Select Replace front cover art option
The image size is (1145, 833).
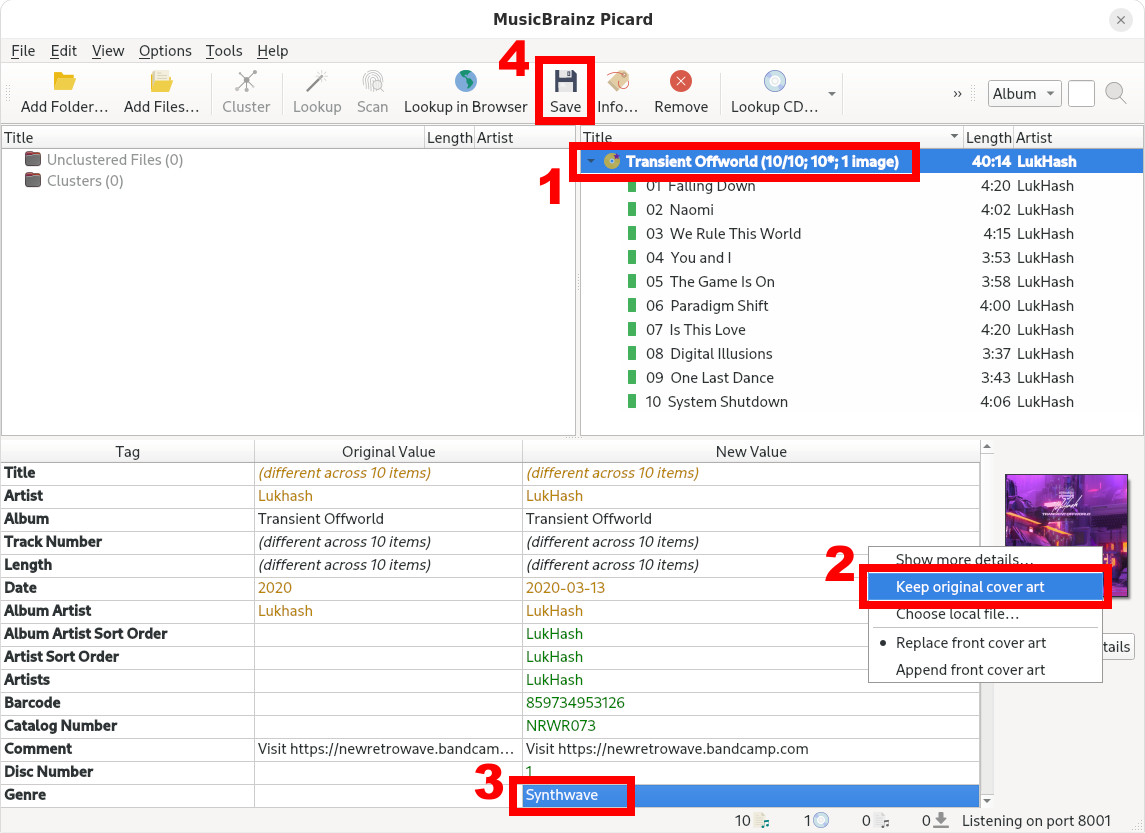[970, 643]
